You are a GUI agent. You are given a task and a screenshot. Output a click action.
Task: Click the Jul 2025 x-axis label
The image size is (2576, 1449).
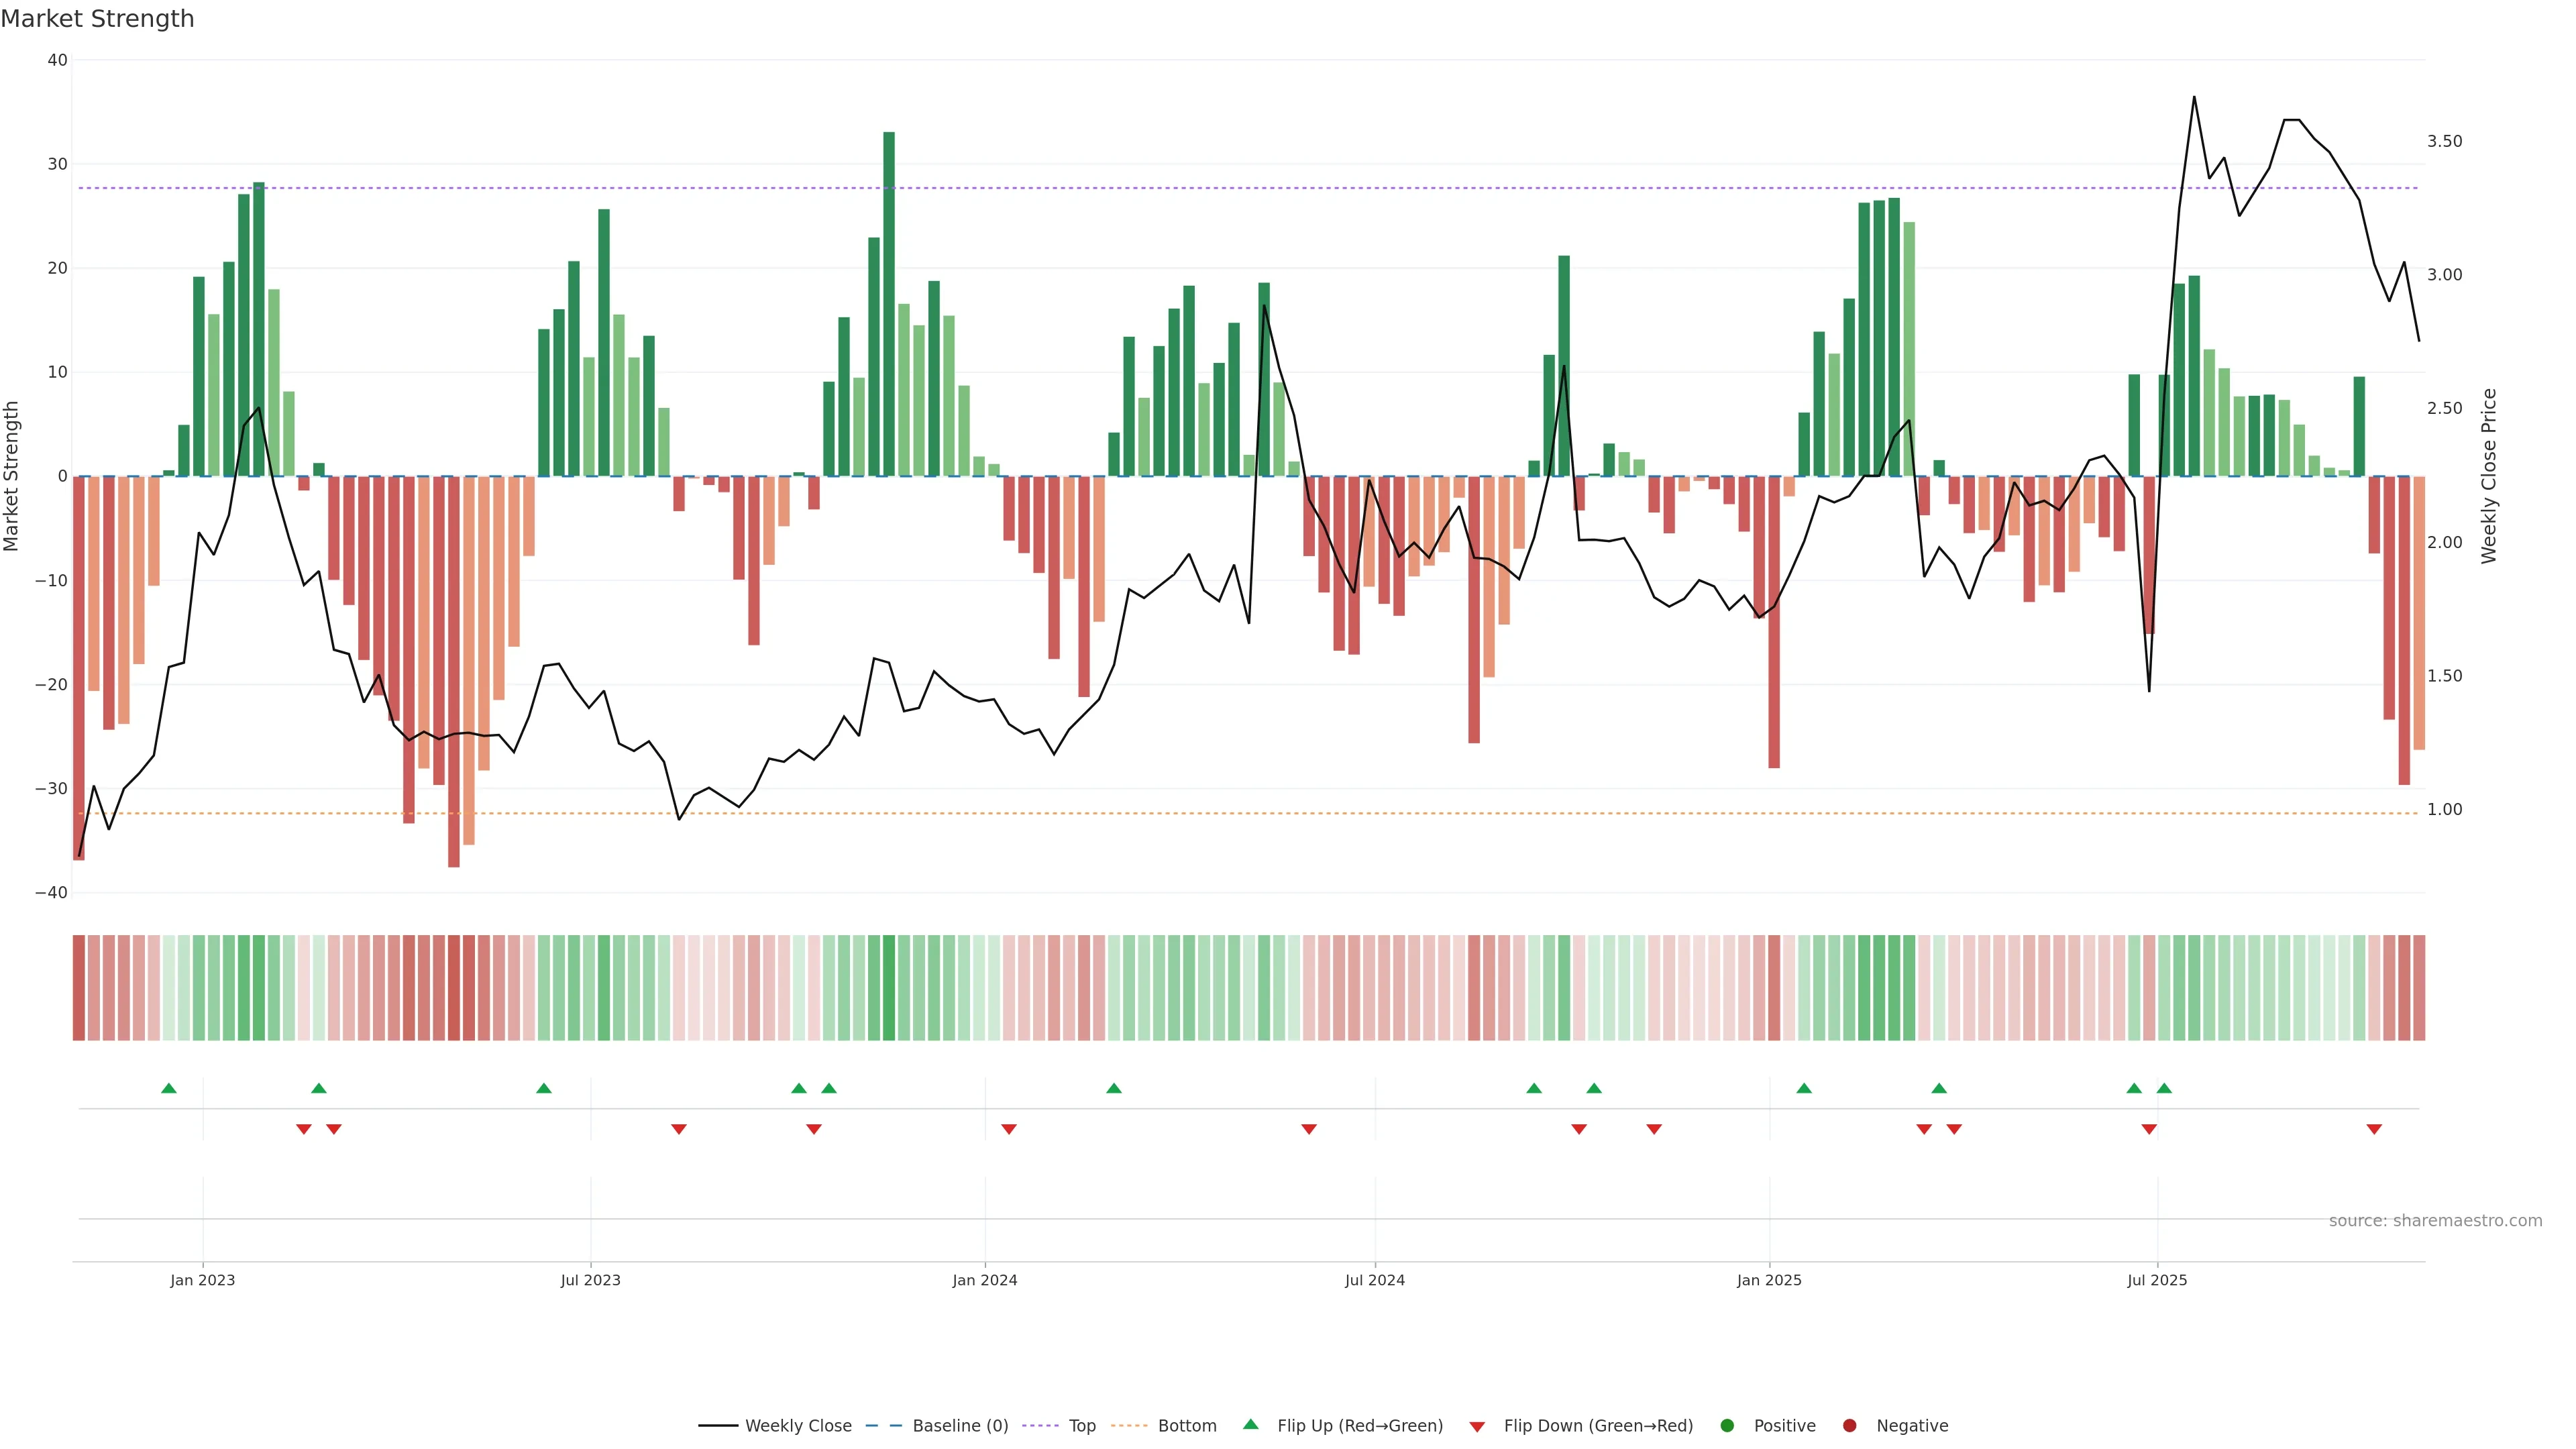pyautogui.click(x=2157, y=1280)
